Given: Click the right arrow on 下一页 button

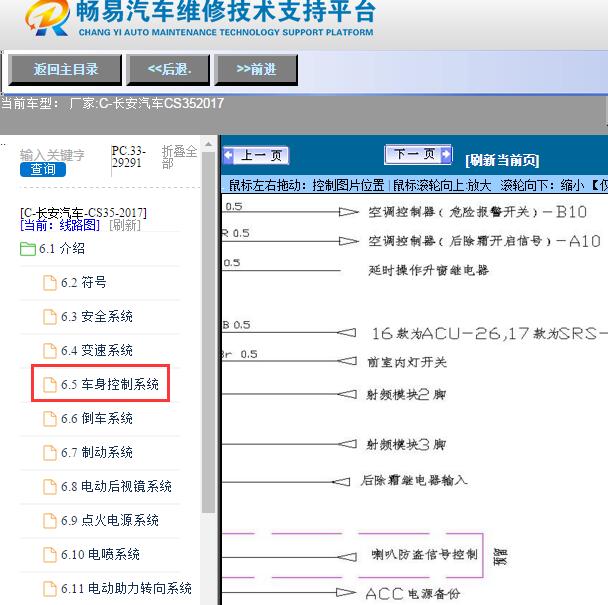Looking at the screenshot, I should (x=446, y=154).
